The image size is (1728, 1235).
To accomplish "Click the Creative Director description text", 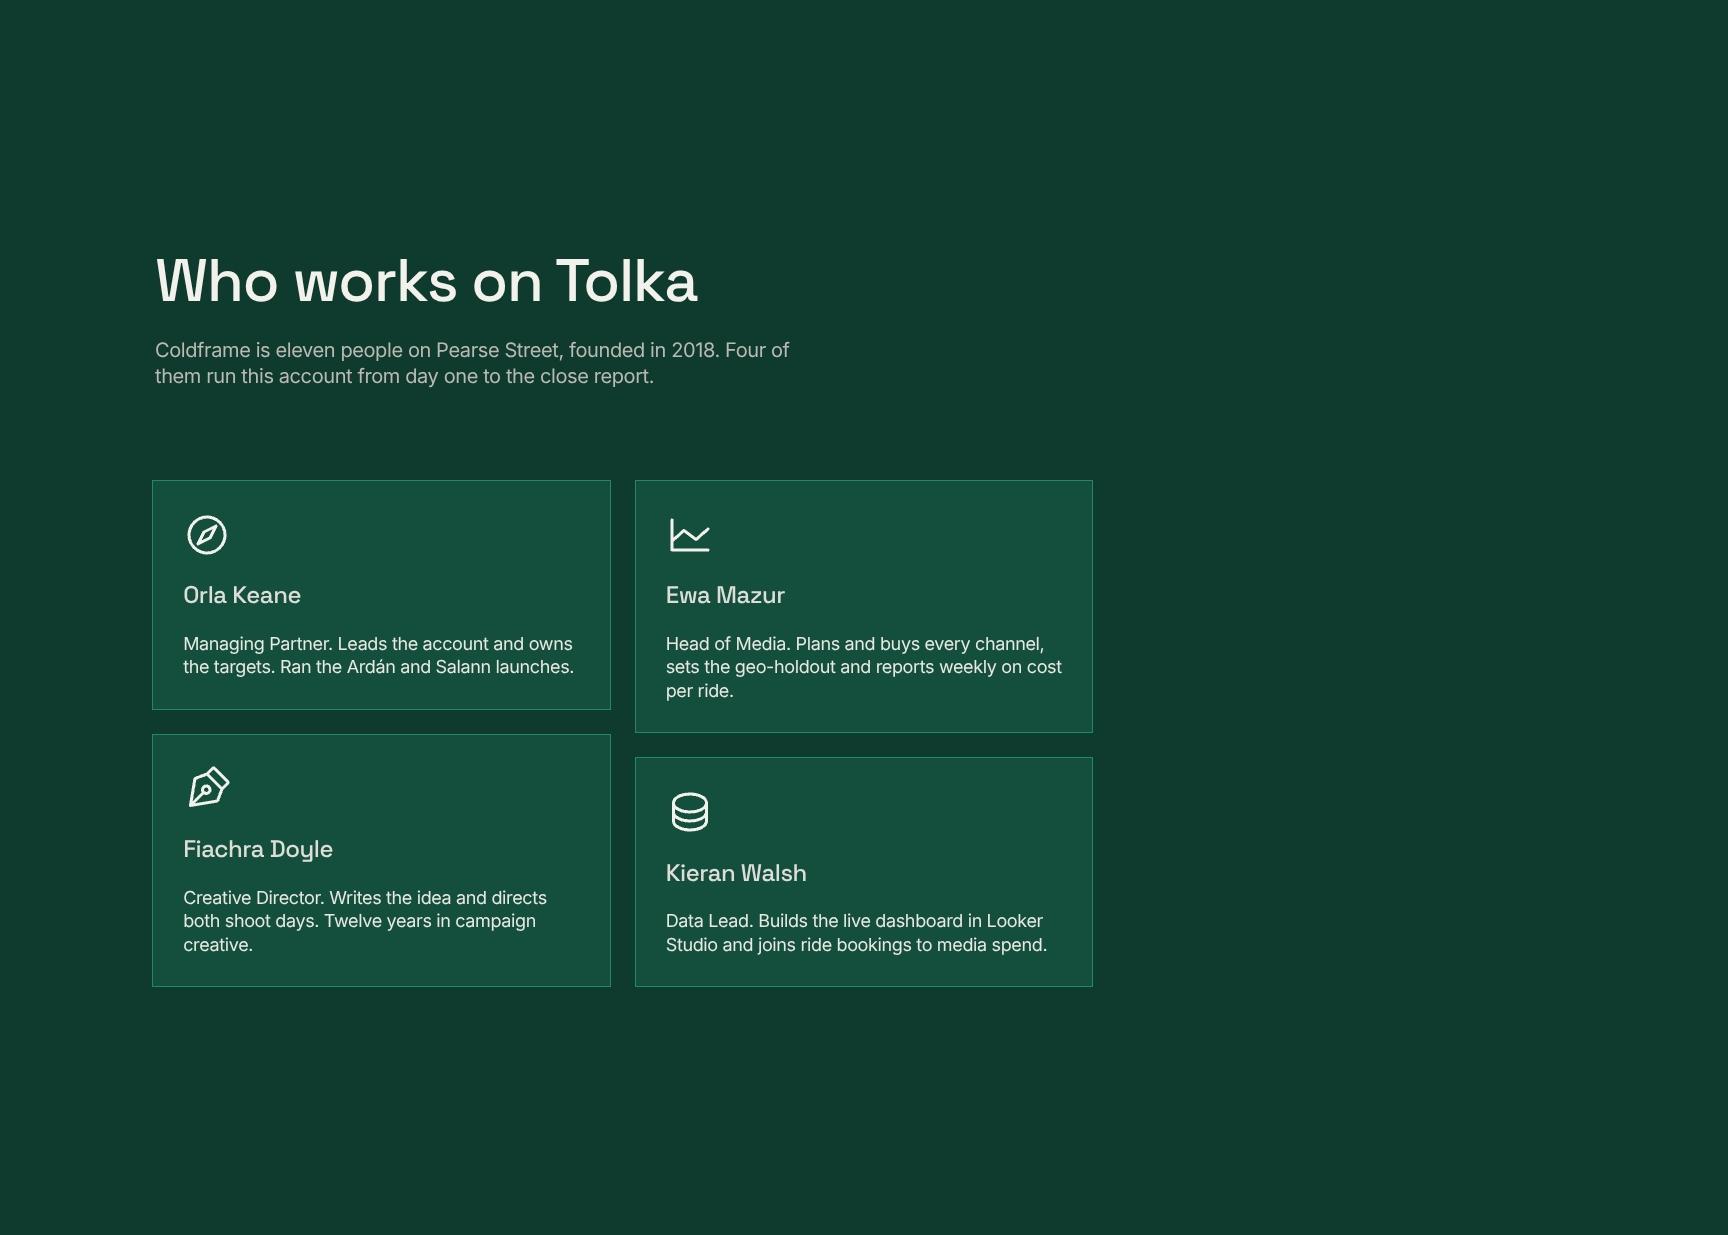I will 365,921.
